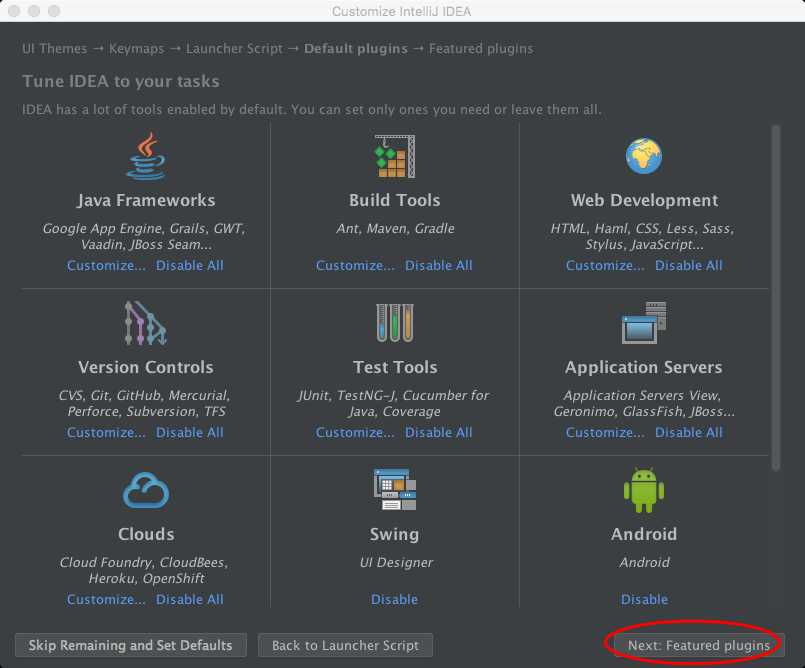Select Keymaps breadcrumb step
The height and width of the screenshot is (668, 805).
137,49
